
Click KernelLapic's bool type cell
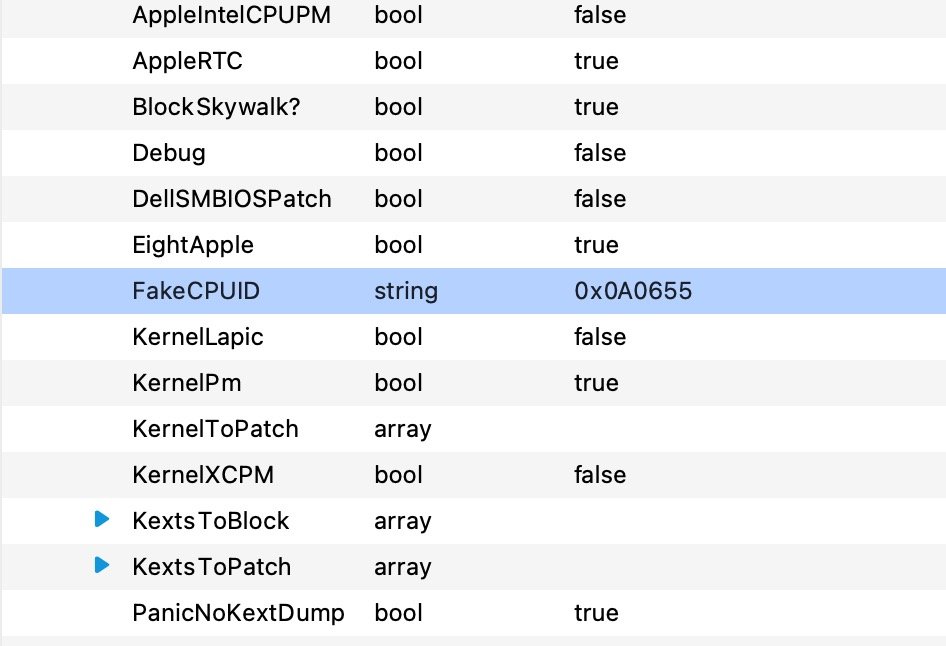(x=398, y=337)
